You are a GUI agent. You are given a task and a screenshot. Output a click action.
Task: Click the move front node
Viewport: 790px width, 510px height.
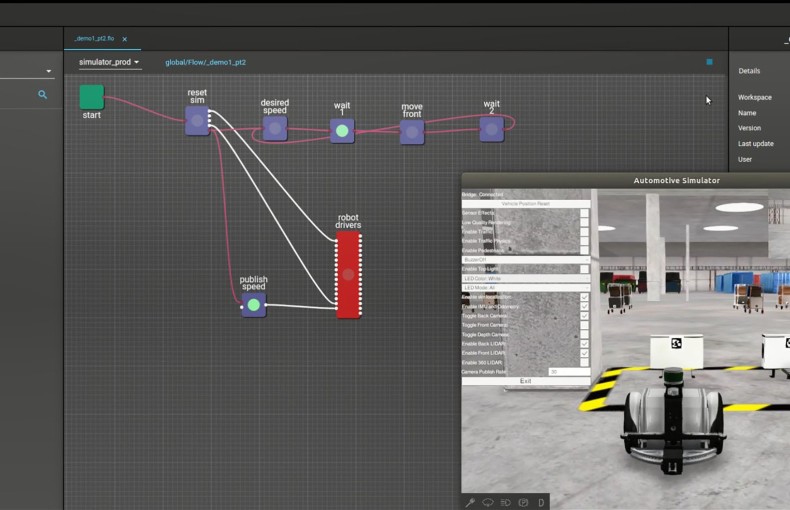tap(412, 132)
